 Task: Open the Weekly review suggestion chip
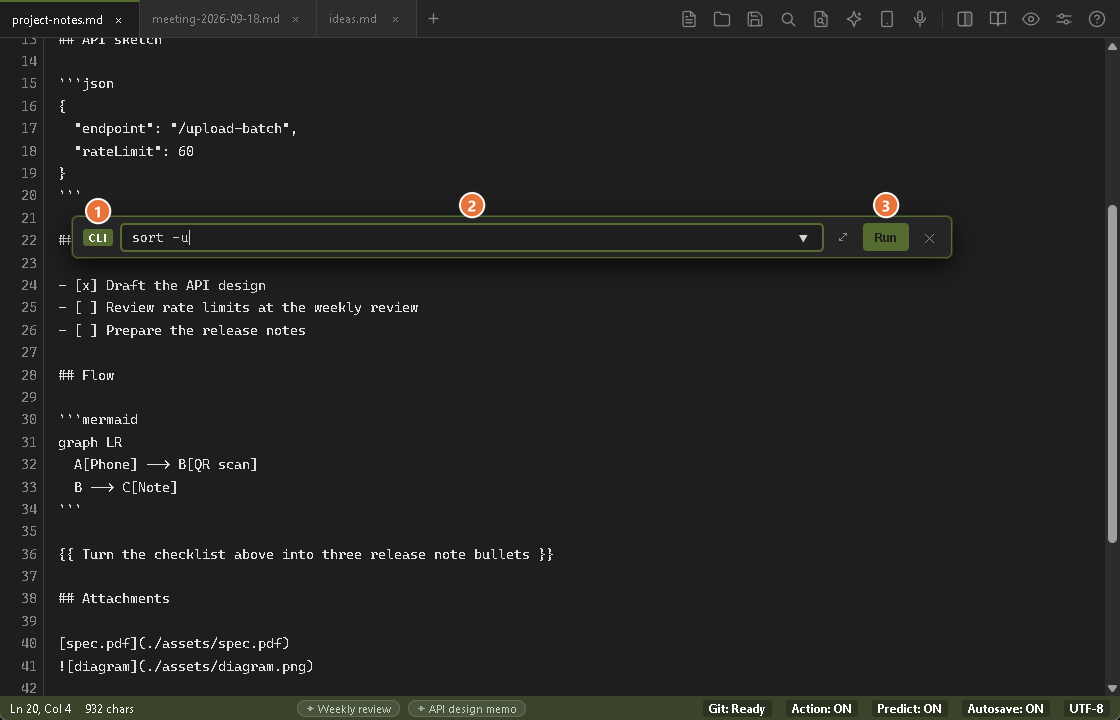click(349, 709)
